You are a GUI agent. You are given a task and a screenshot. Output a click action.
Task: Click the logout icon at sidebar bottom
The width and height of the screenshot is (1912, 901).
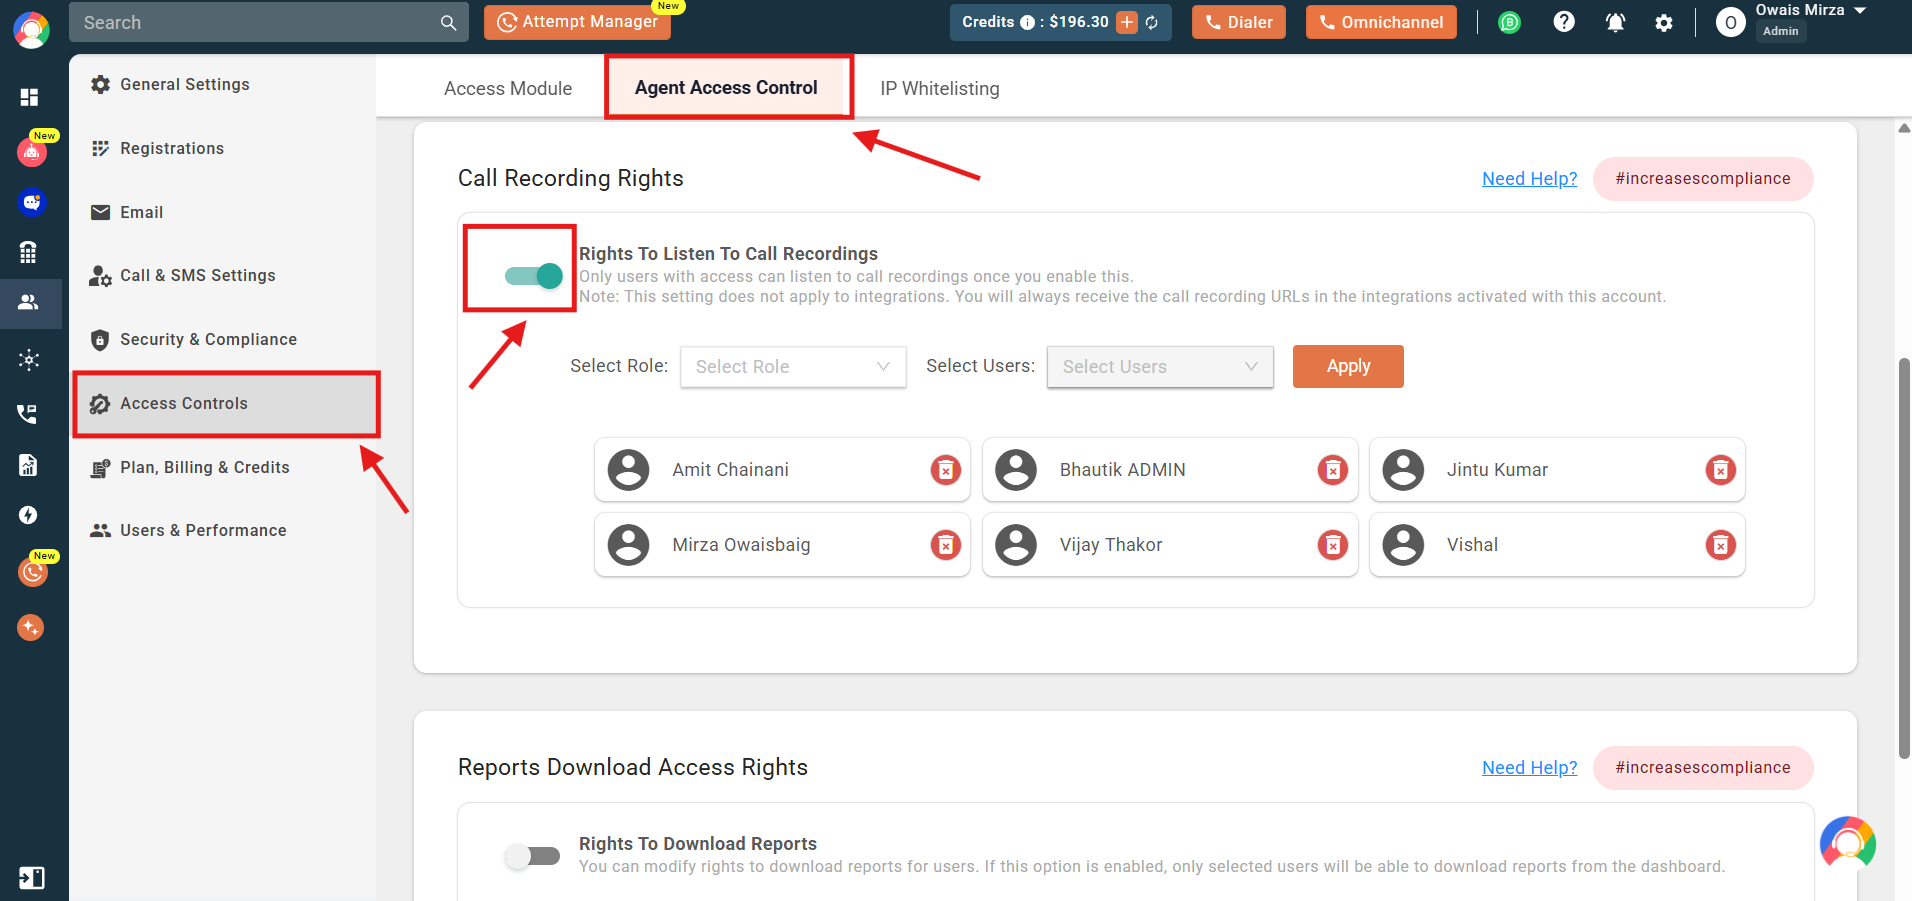pyautogui.click(x=31, y=878)
